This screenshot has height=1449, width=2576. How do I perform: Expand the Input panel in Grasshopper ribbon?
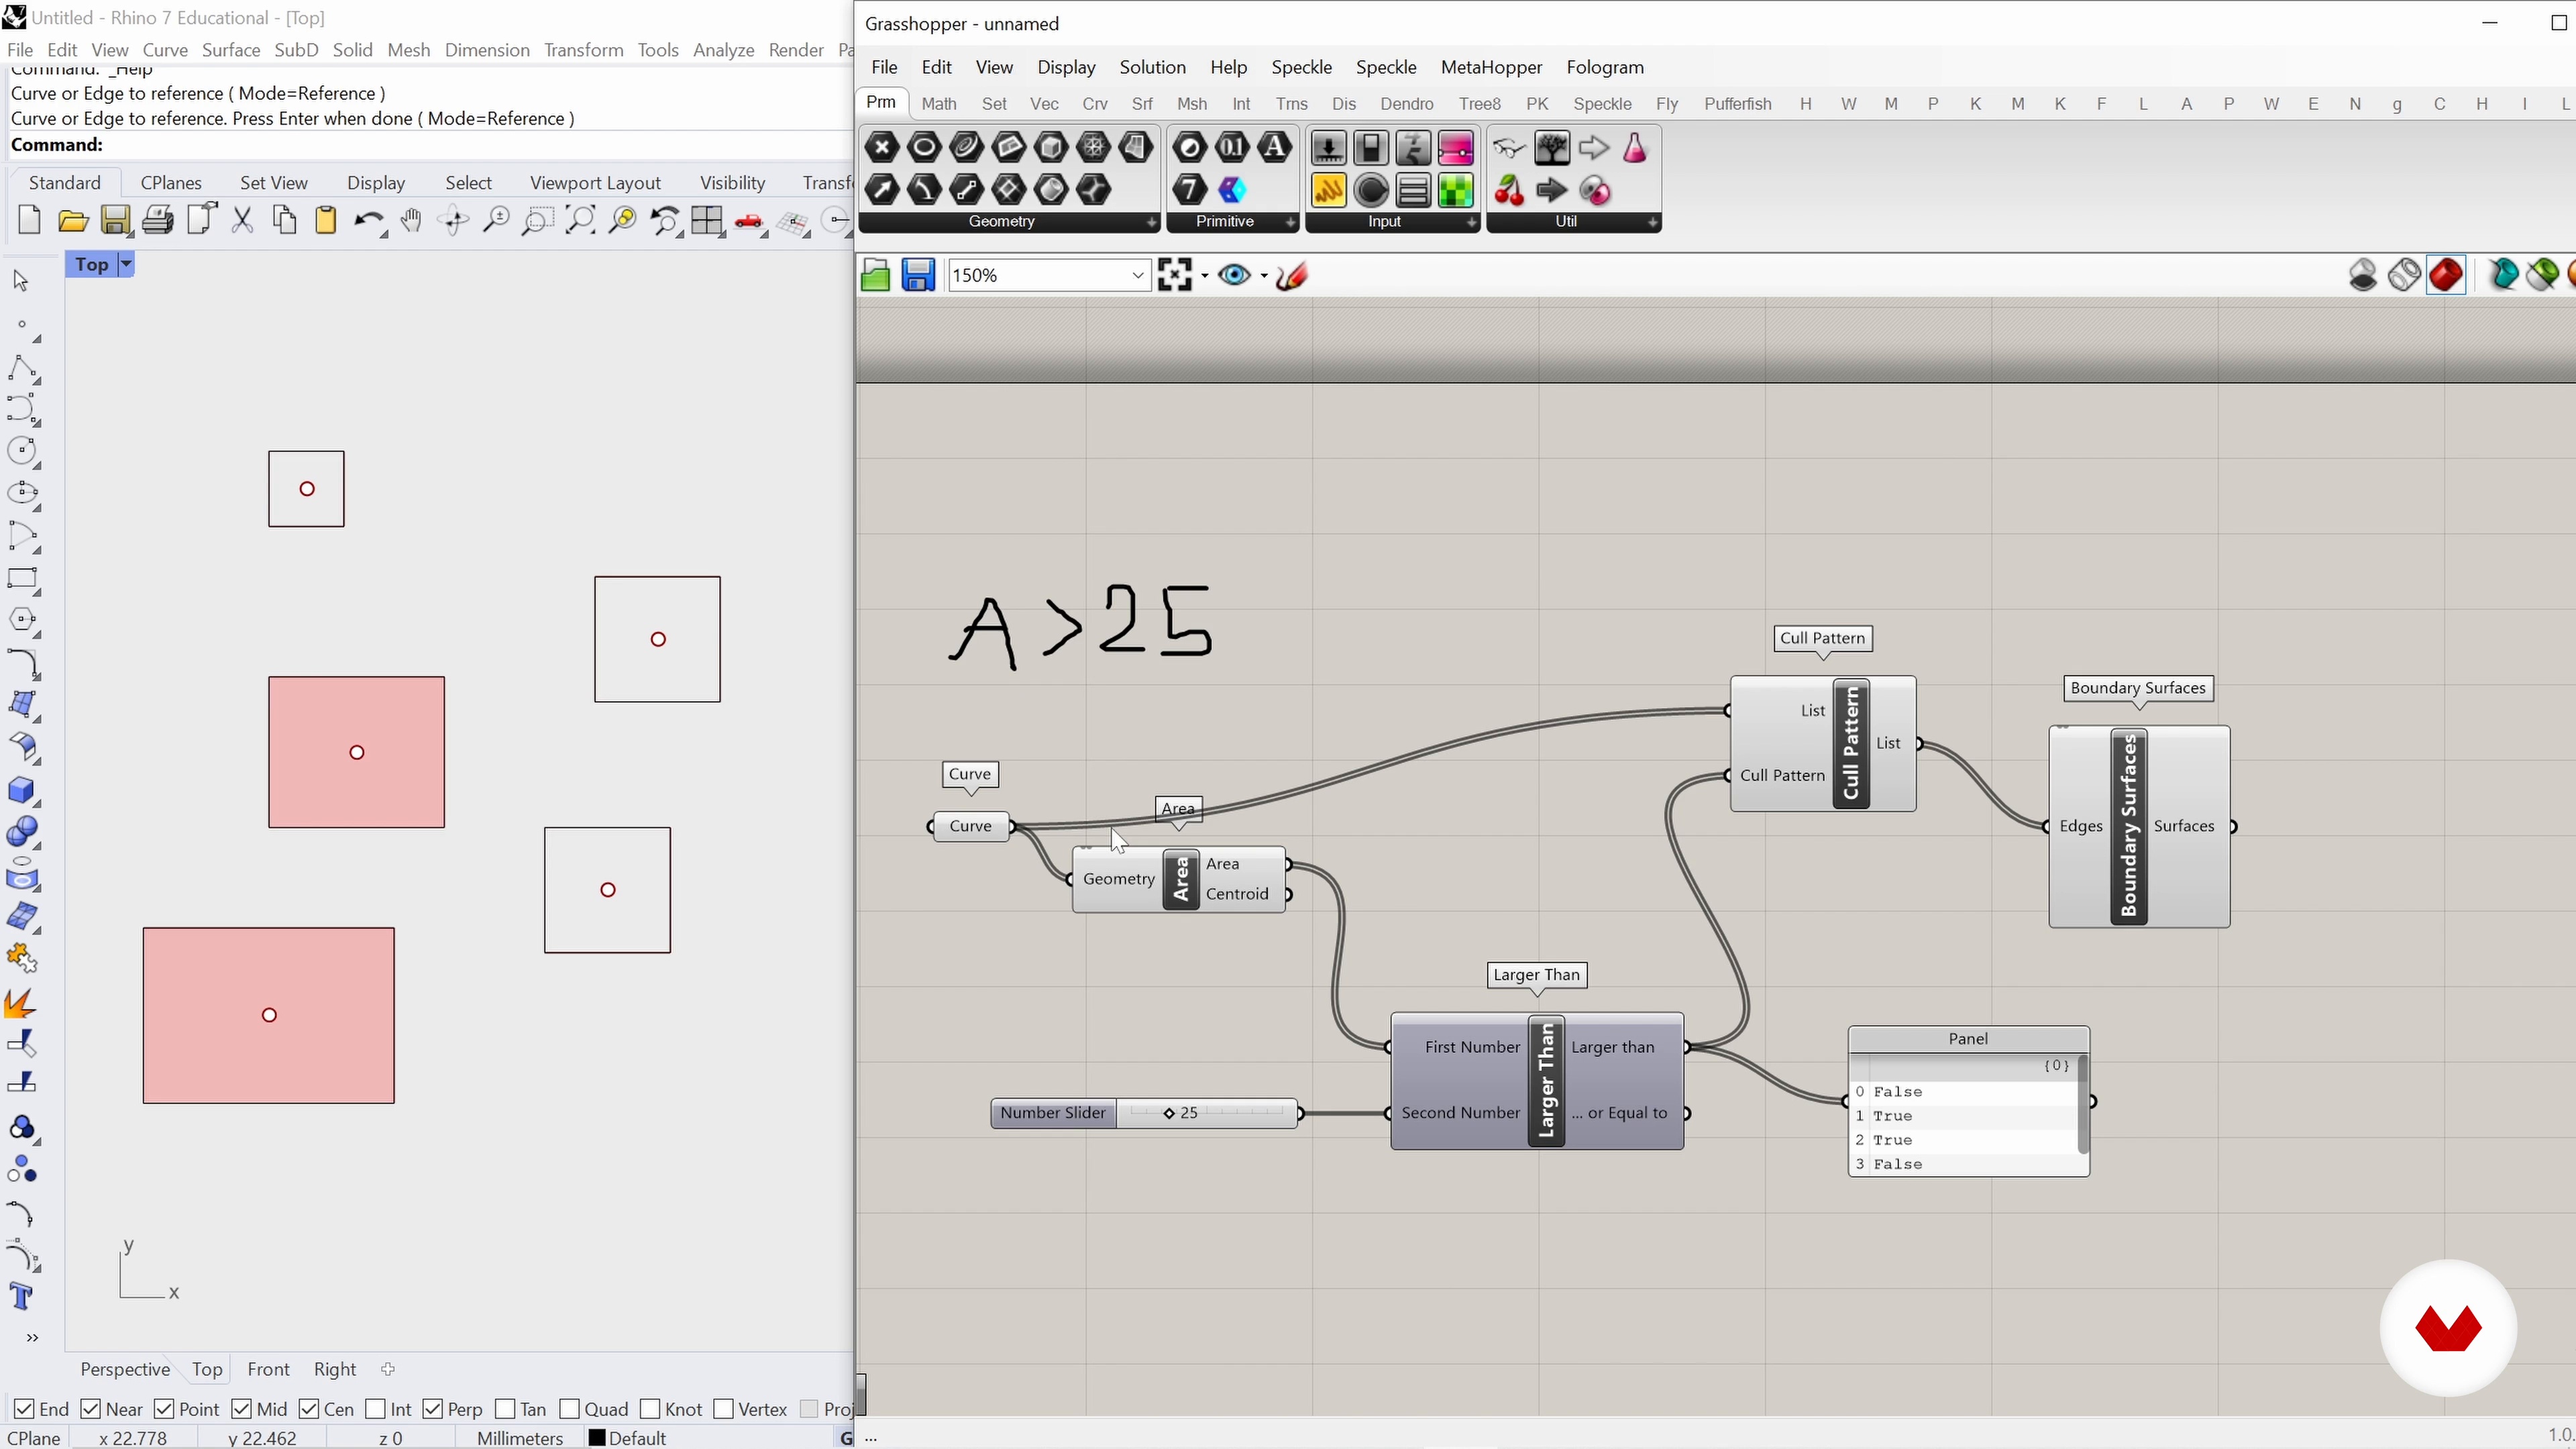click(x=1471, y=222)
